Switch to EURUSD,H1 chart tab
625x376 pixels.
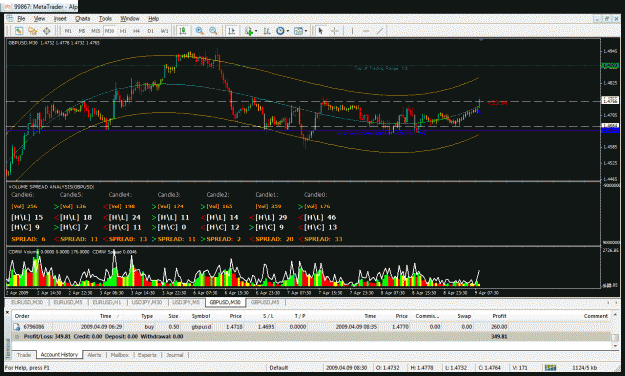(x=106, y=302)
